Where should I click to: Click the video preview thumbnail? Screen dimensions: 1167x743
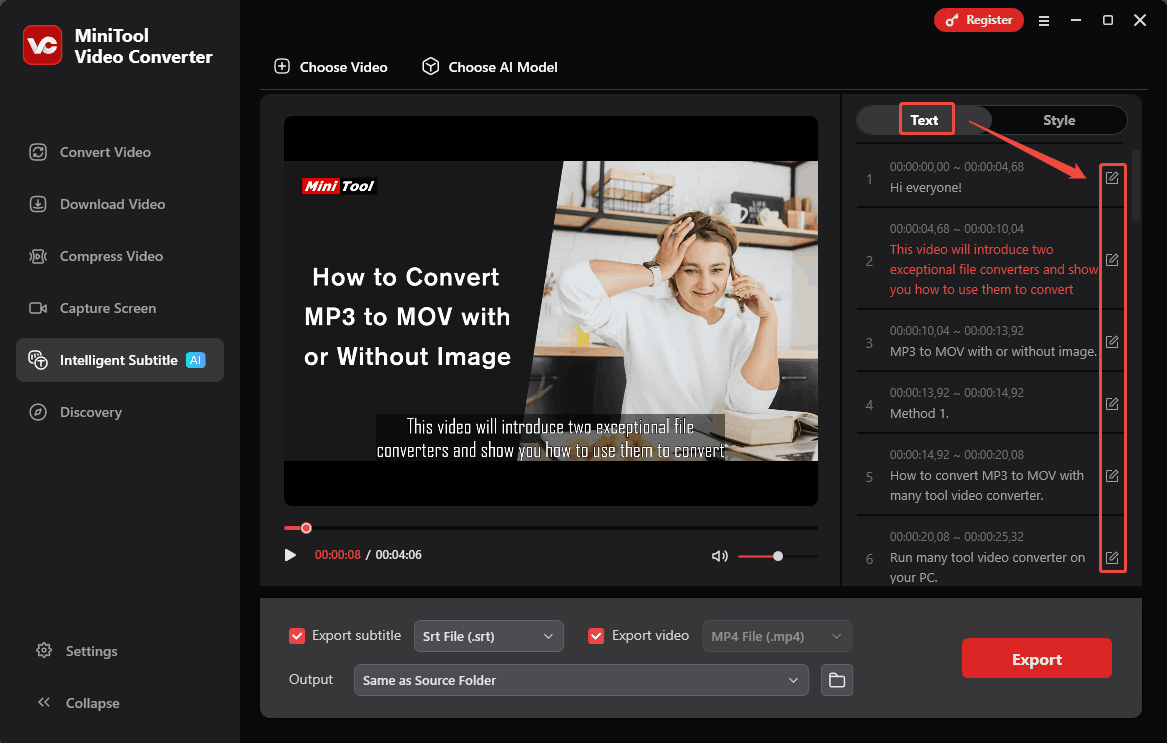coord(551,310)
